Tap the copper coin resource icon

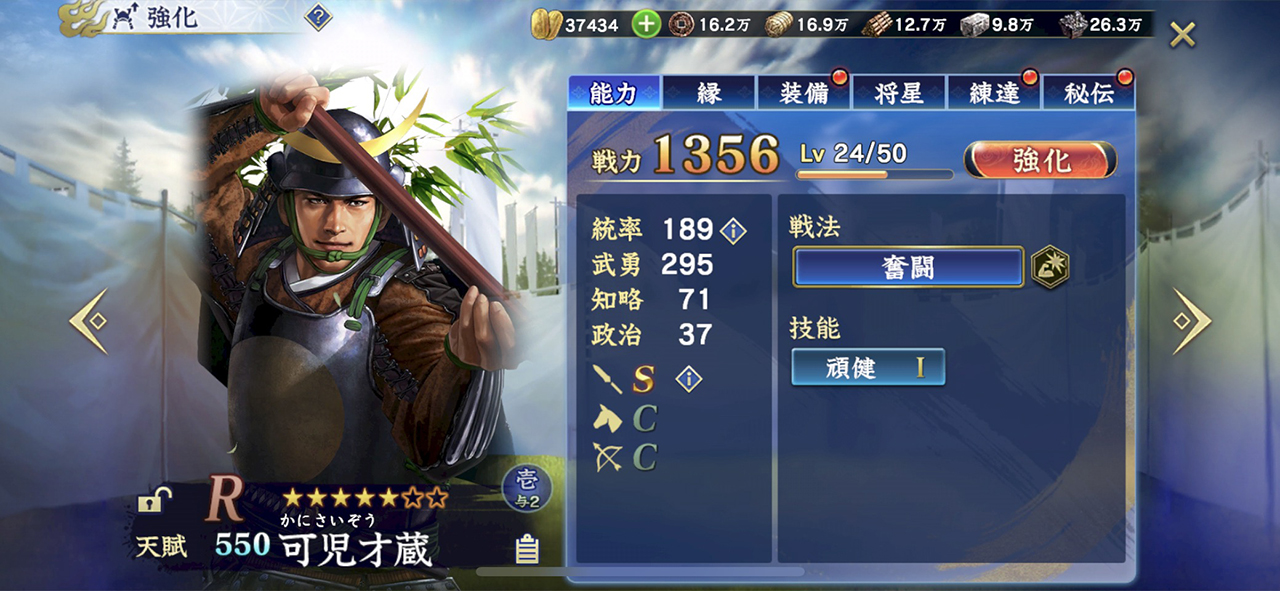[682, 24]
